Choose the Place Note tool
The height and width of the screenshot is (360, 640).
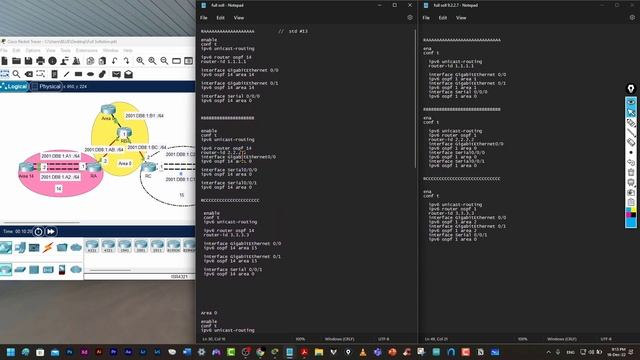pos(54,74)
